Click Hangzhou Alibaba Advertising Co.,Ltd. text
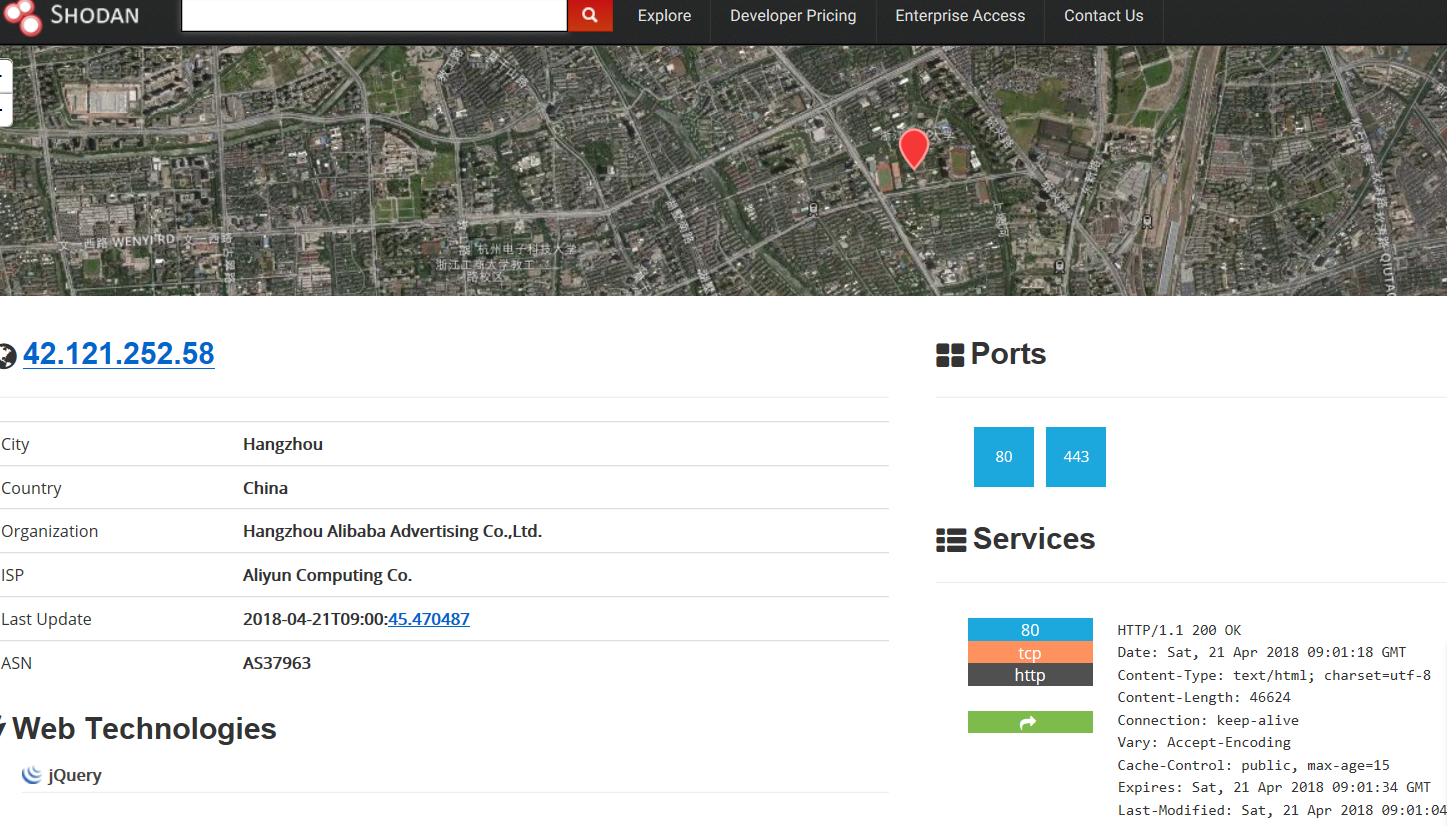This screenshot has width=1447, height=826. (392, 531)
